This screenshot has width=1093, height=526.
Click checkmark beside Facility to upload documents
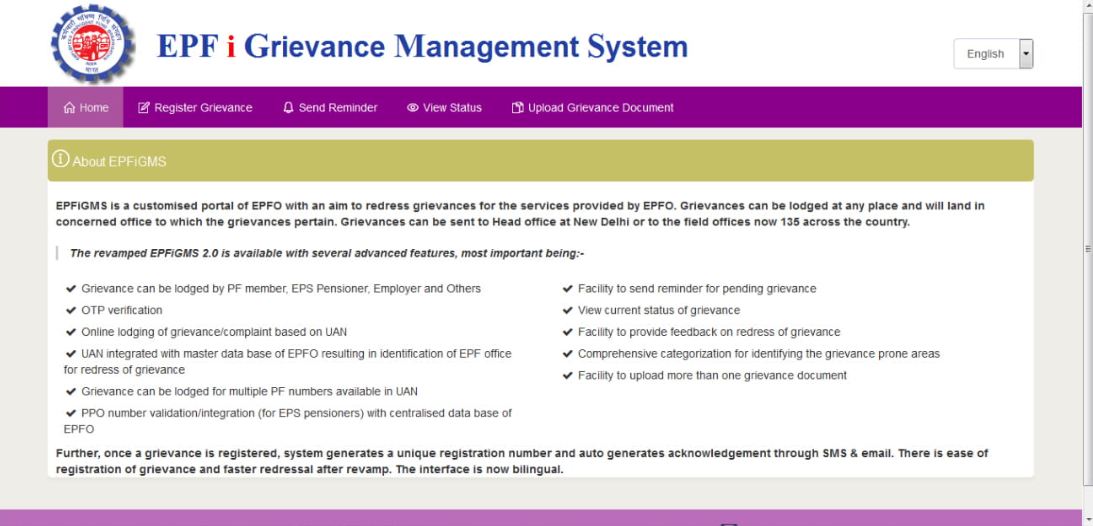point(568,375)
